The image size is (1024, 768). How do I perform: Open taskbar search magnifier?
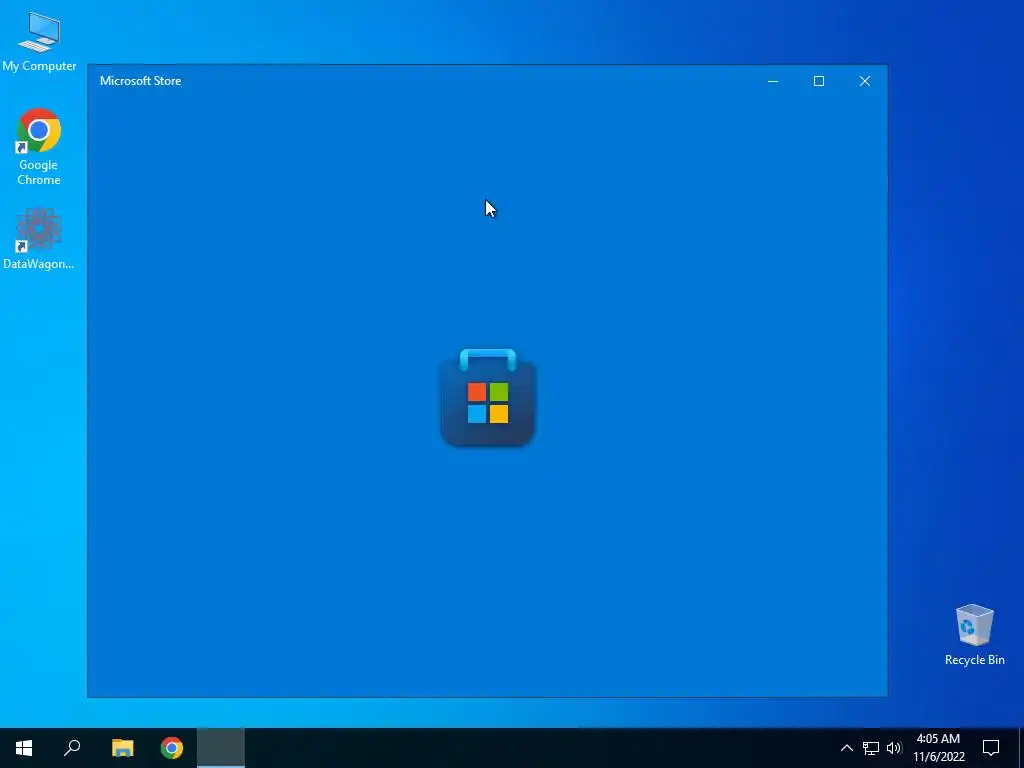(72, 748)
